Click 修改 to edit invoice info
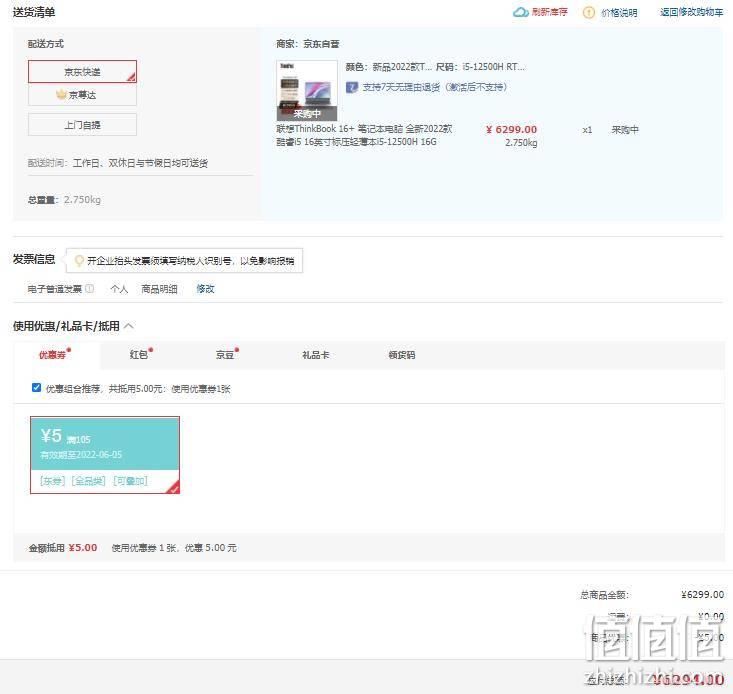This screenshot has width=733, height=694. 205,289
